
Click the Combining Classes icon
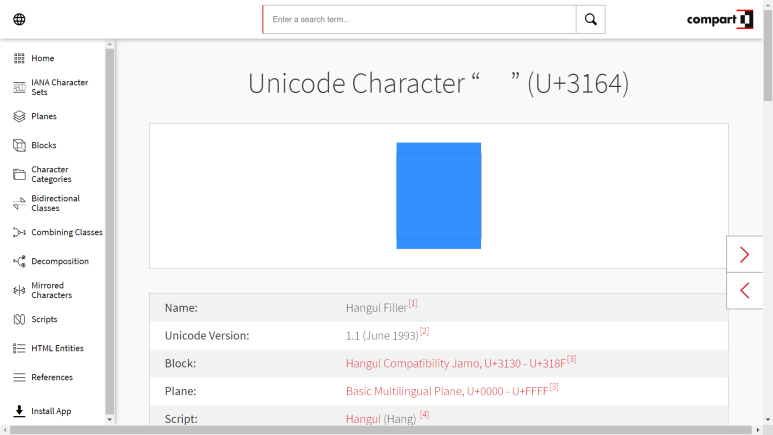click(19, 232)
